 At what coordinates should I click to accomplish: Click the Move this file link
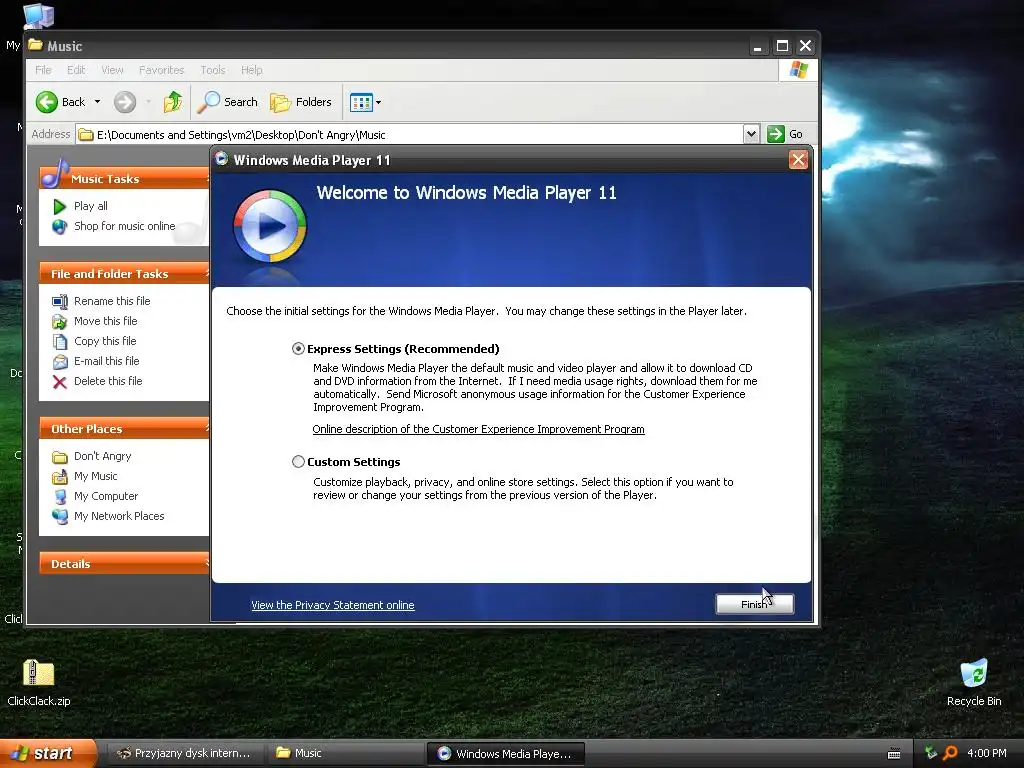106,321
